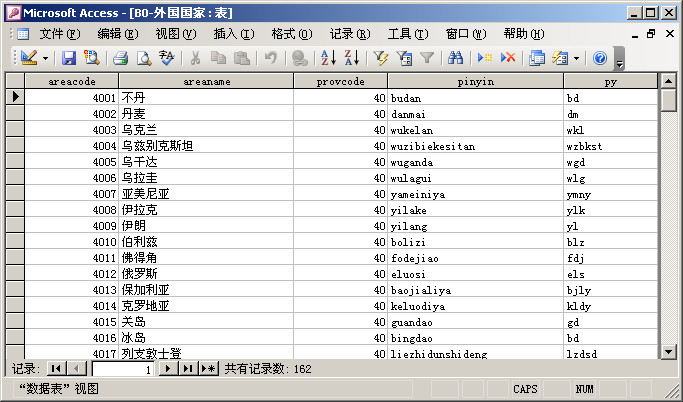Apply Filter By Selection icon
683x402 pixels.
tap(381, 57)
